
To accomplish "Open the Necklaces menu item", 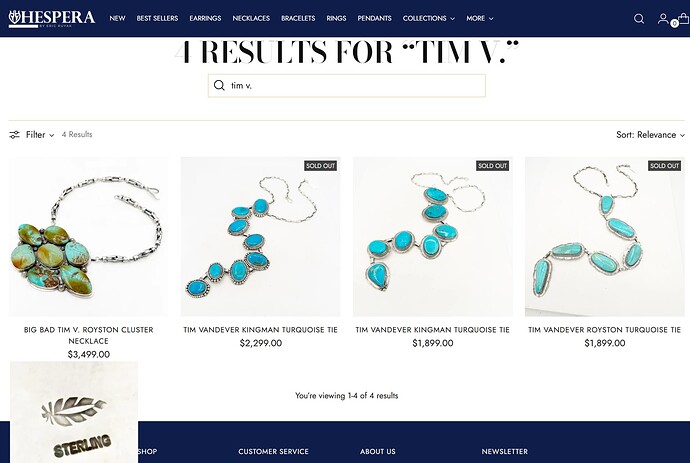I will pos(251,18).
